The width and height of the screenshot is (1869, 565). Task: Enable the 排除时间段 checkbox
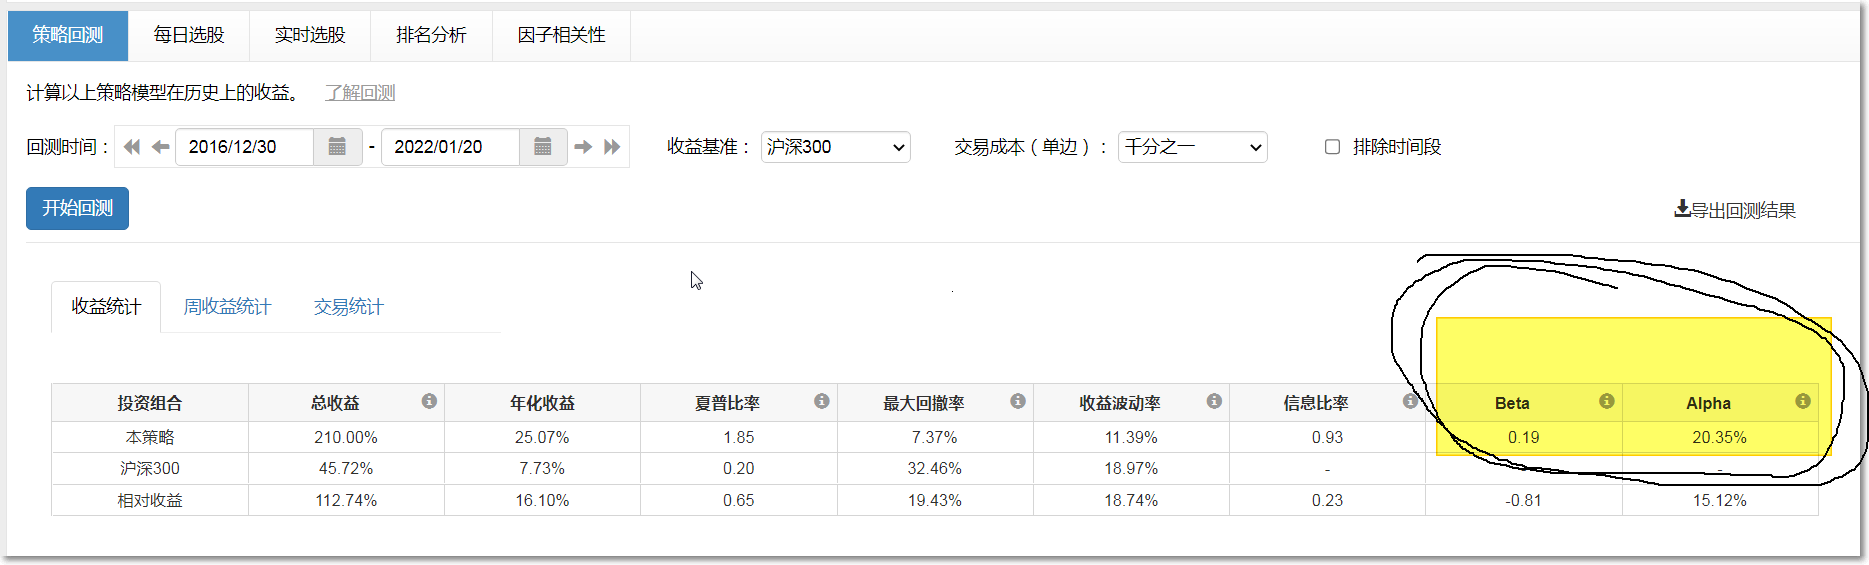1332,147
